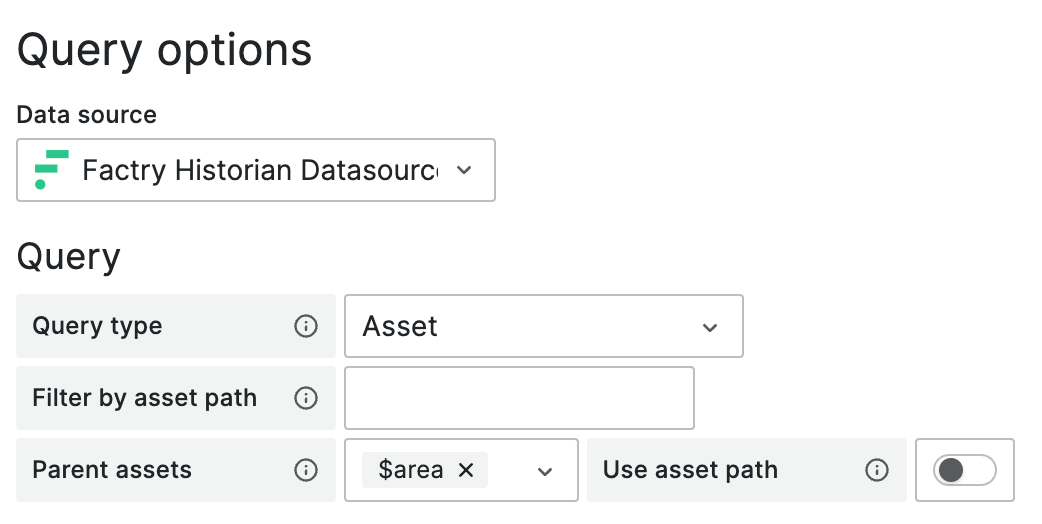
Task: Show info tooltip for Query type
Action: pyautogui.click(x=306, y=326)
